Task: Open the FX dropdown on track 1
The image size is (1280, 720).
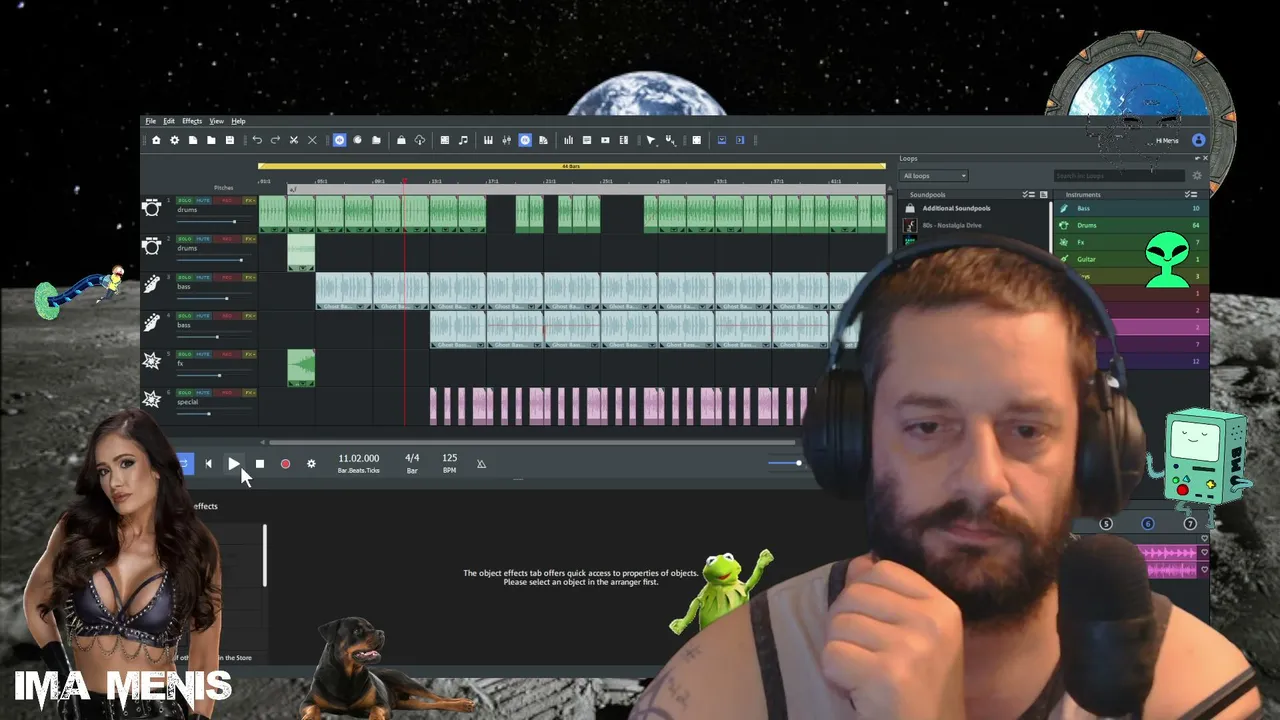Action: tap(250, 201)
